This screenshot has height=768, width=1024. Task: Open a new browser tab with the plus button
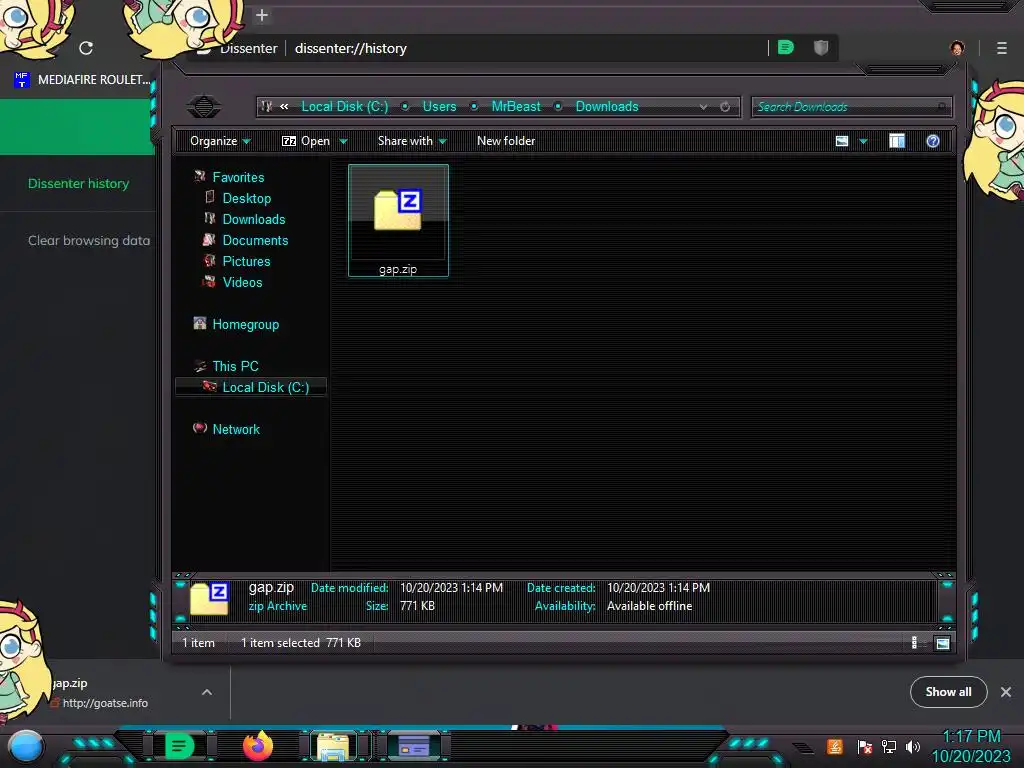tap(262, 15)
